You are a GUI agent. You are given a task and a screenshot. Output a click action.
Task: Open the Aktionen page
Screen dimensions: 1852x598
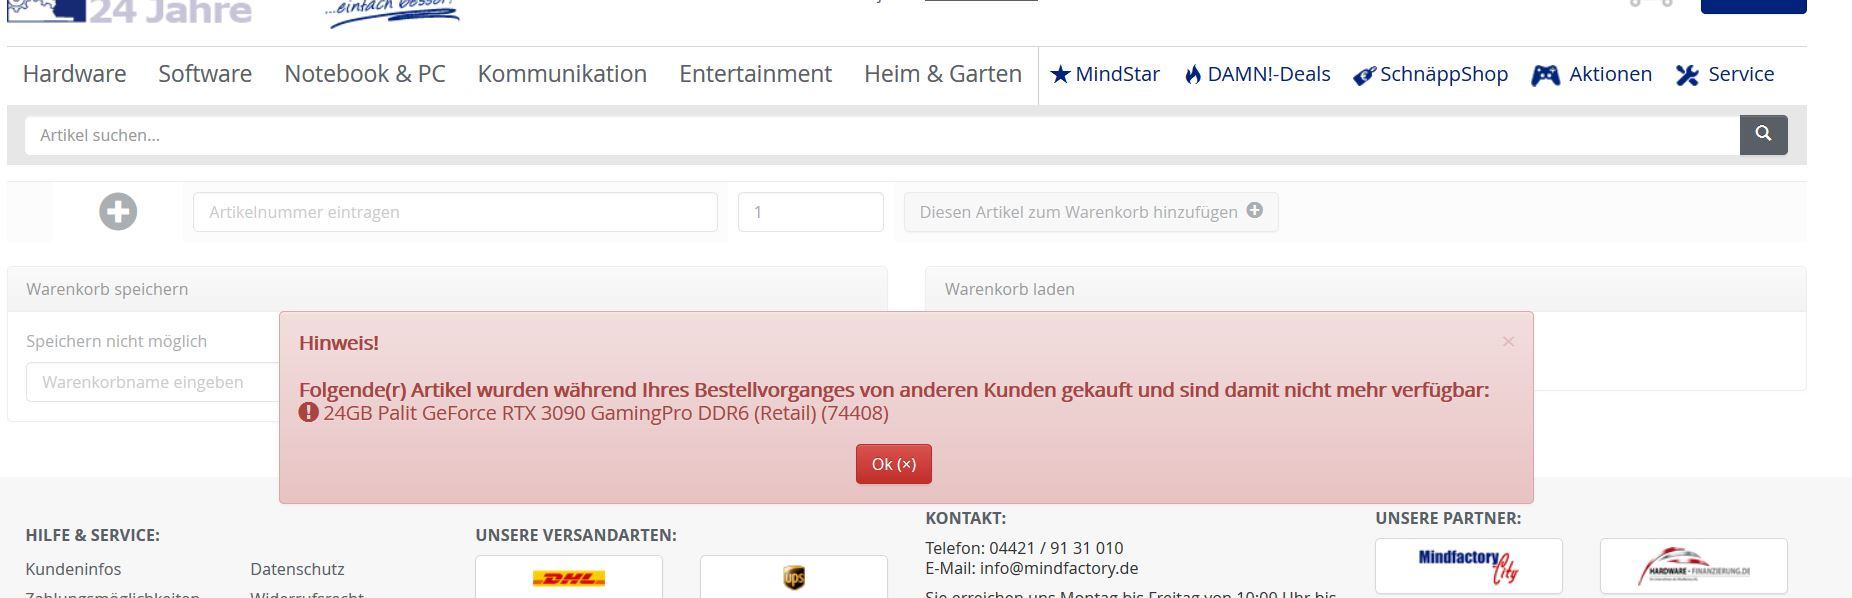1610,74
